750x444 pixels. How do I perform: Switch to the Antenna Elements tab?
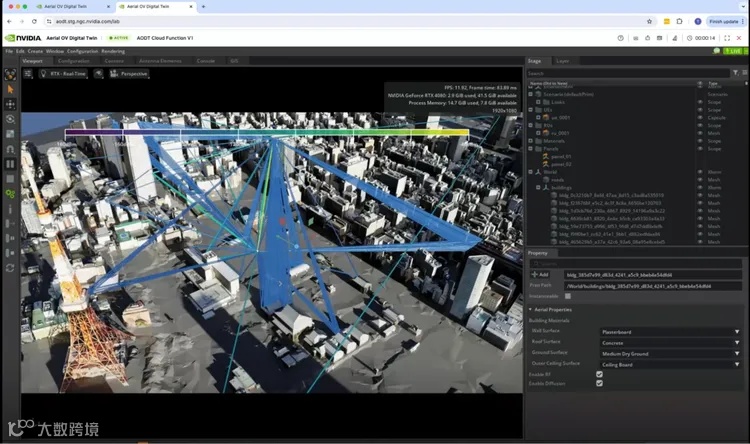160,61
